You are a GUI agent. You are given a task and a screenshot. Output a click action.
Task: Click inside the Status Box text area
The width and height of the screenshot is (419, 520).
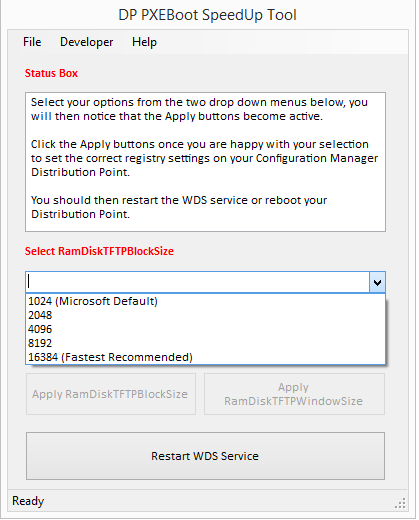[x=205, y=162]
